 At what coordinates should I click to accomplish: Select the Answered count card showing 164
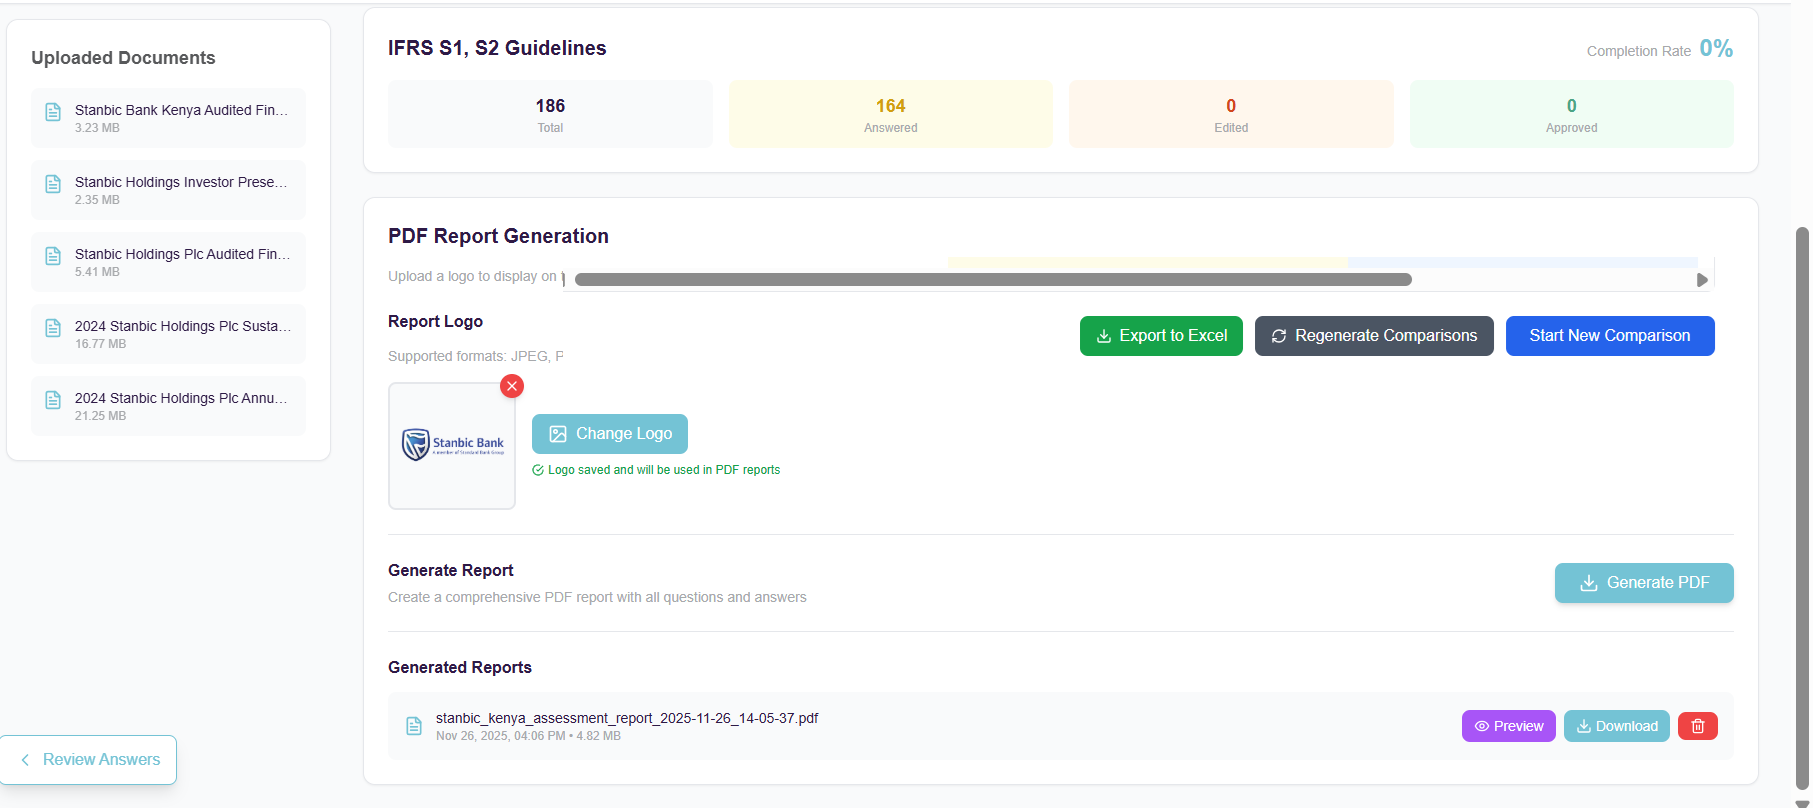tap(890, 114)
